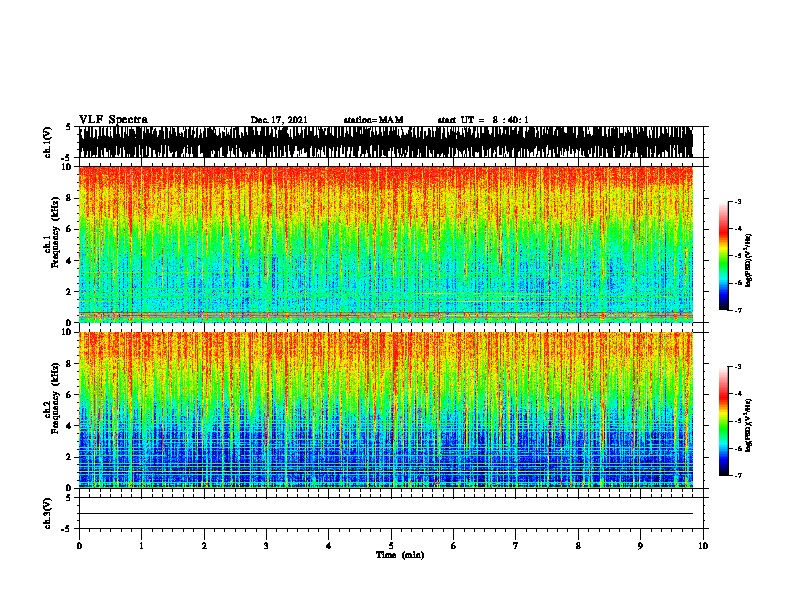The height and width of the screenshot is (612, 792).
Task: Click the flat ch.3 voltage line
Action: (x=386, y=514)
